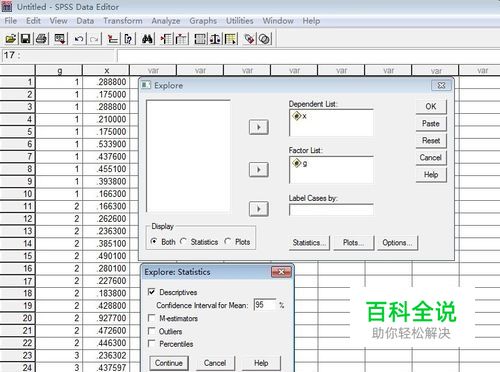Select row header 10
Screen dimensions: 500x372
[x=17, y=194]
